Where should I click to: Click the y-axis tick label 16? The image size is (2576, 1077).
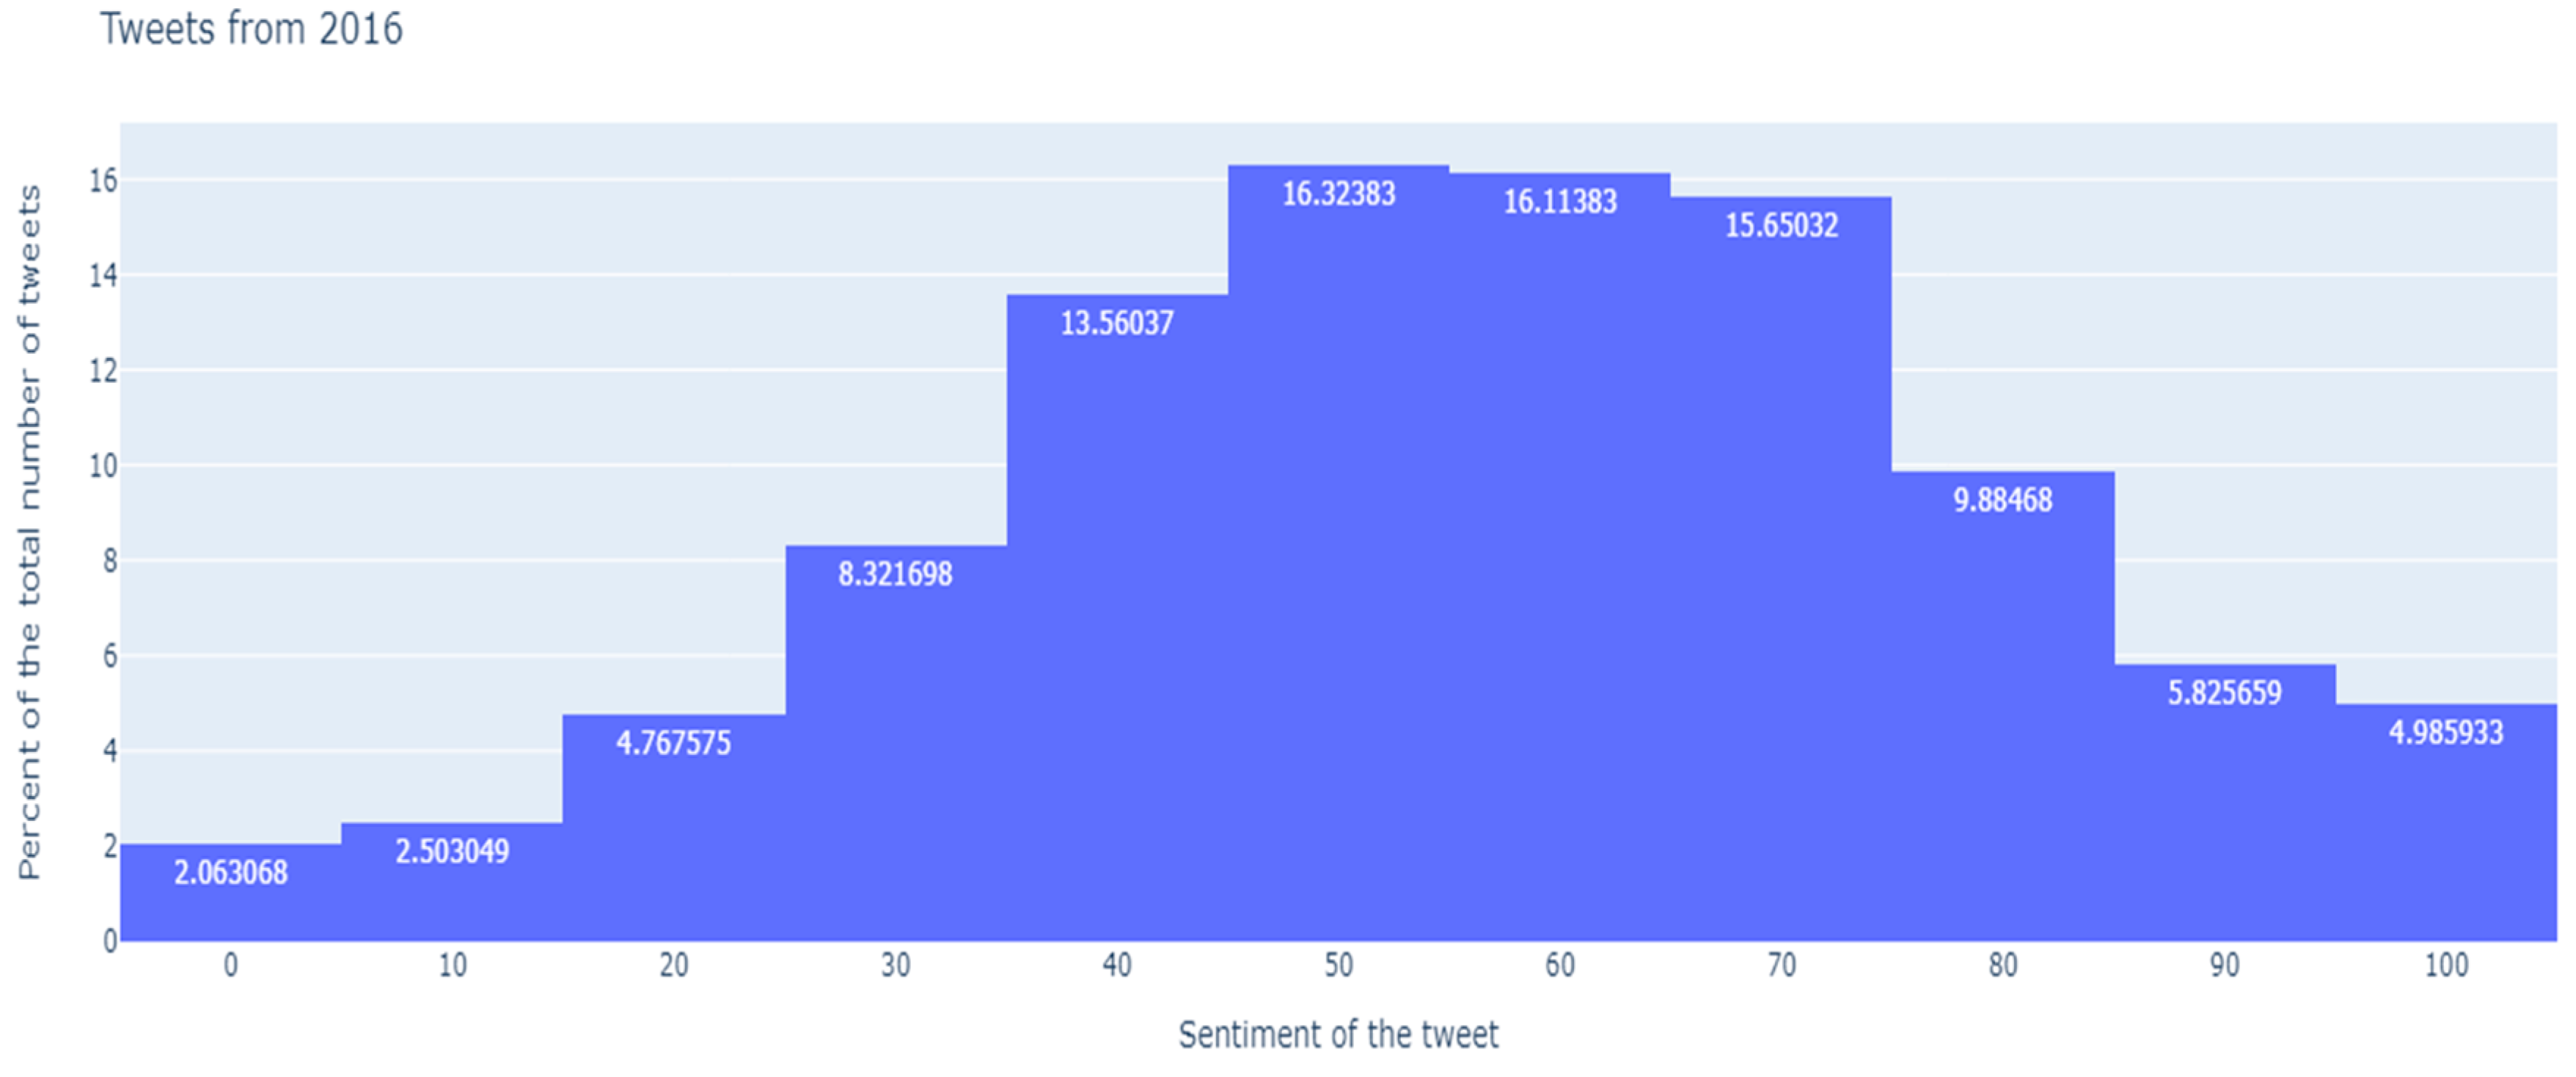pyautogui.click(x=103, y=181)
